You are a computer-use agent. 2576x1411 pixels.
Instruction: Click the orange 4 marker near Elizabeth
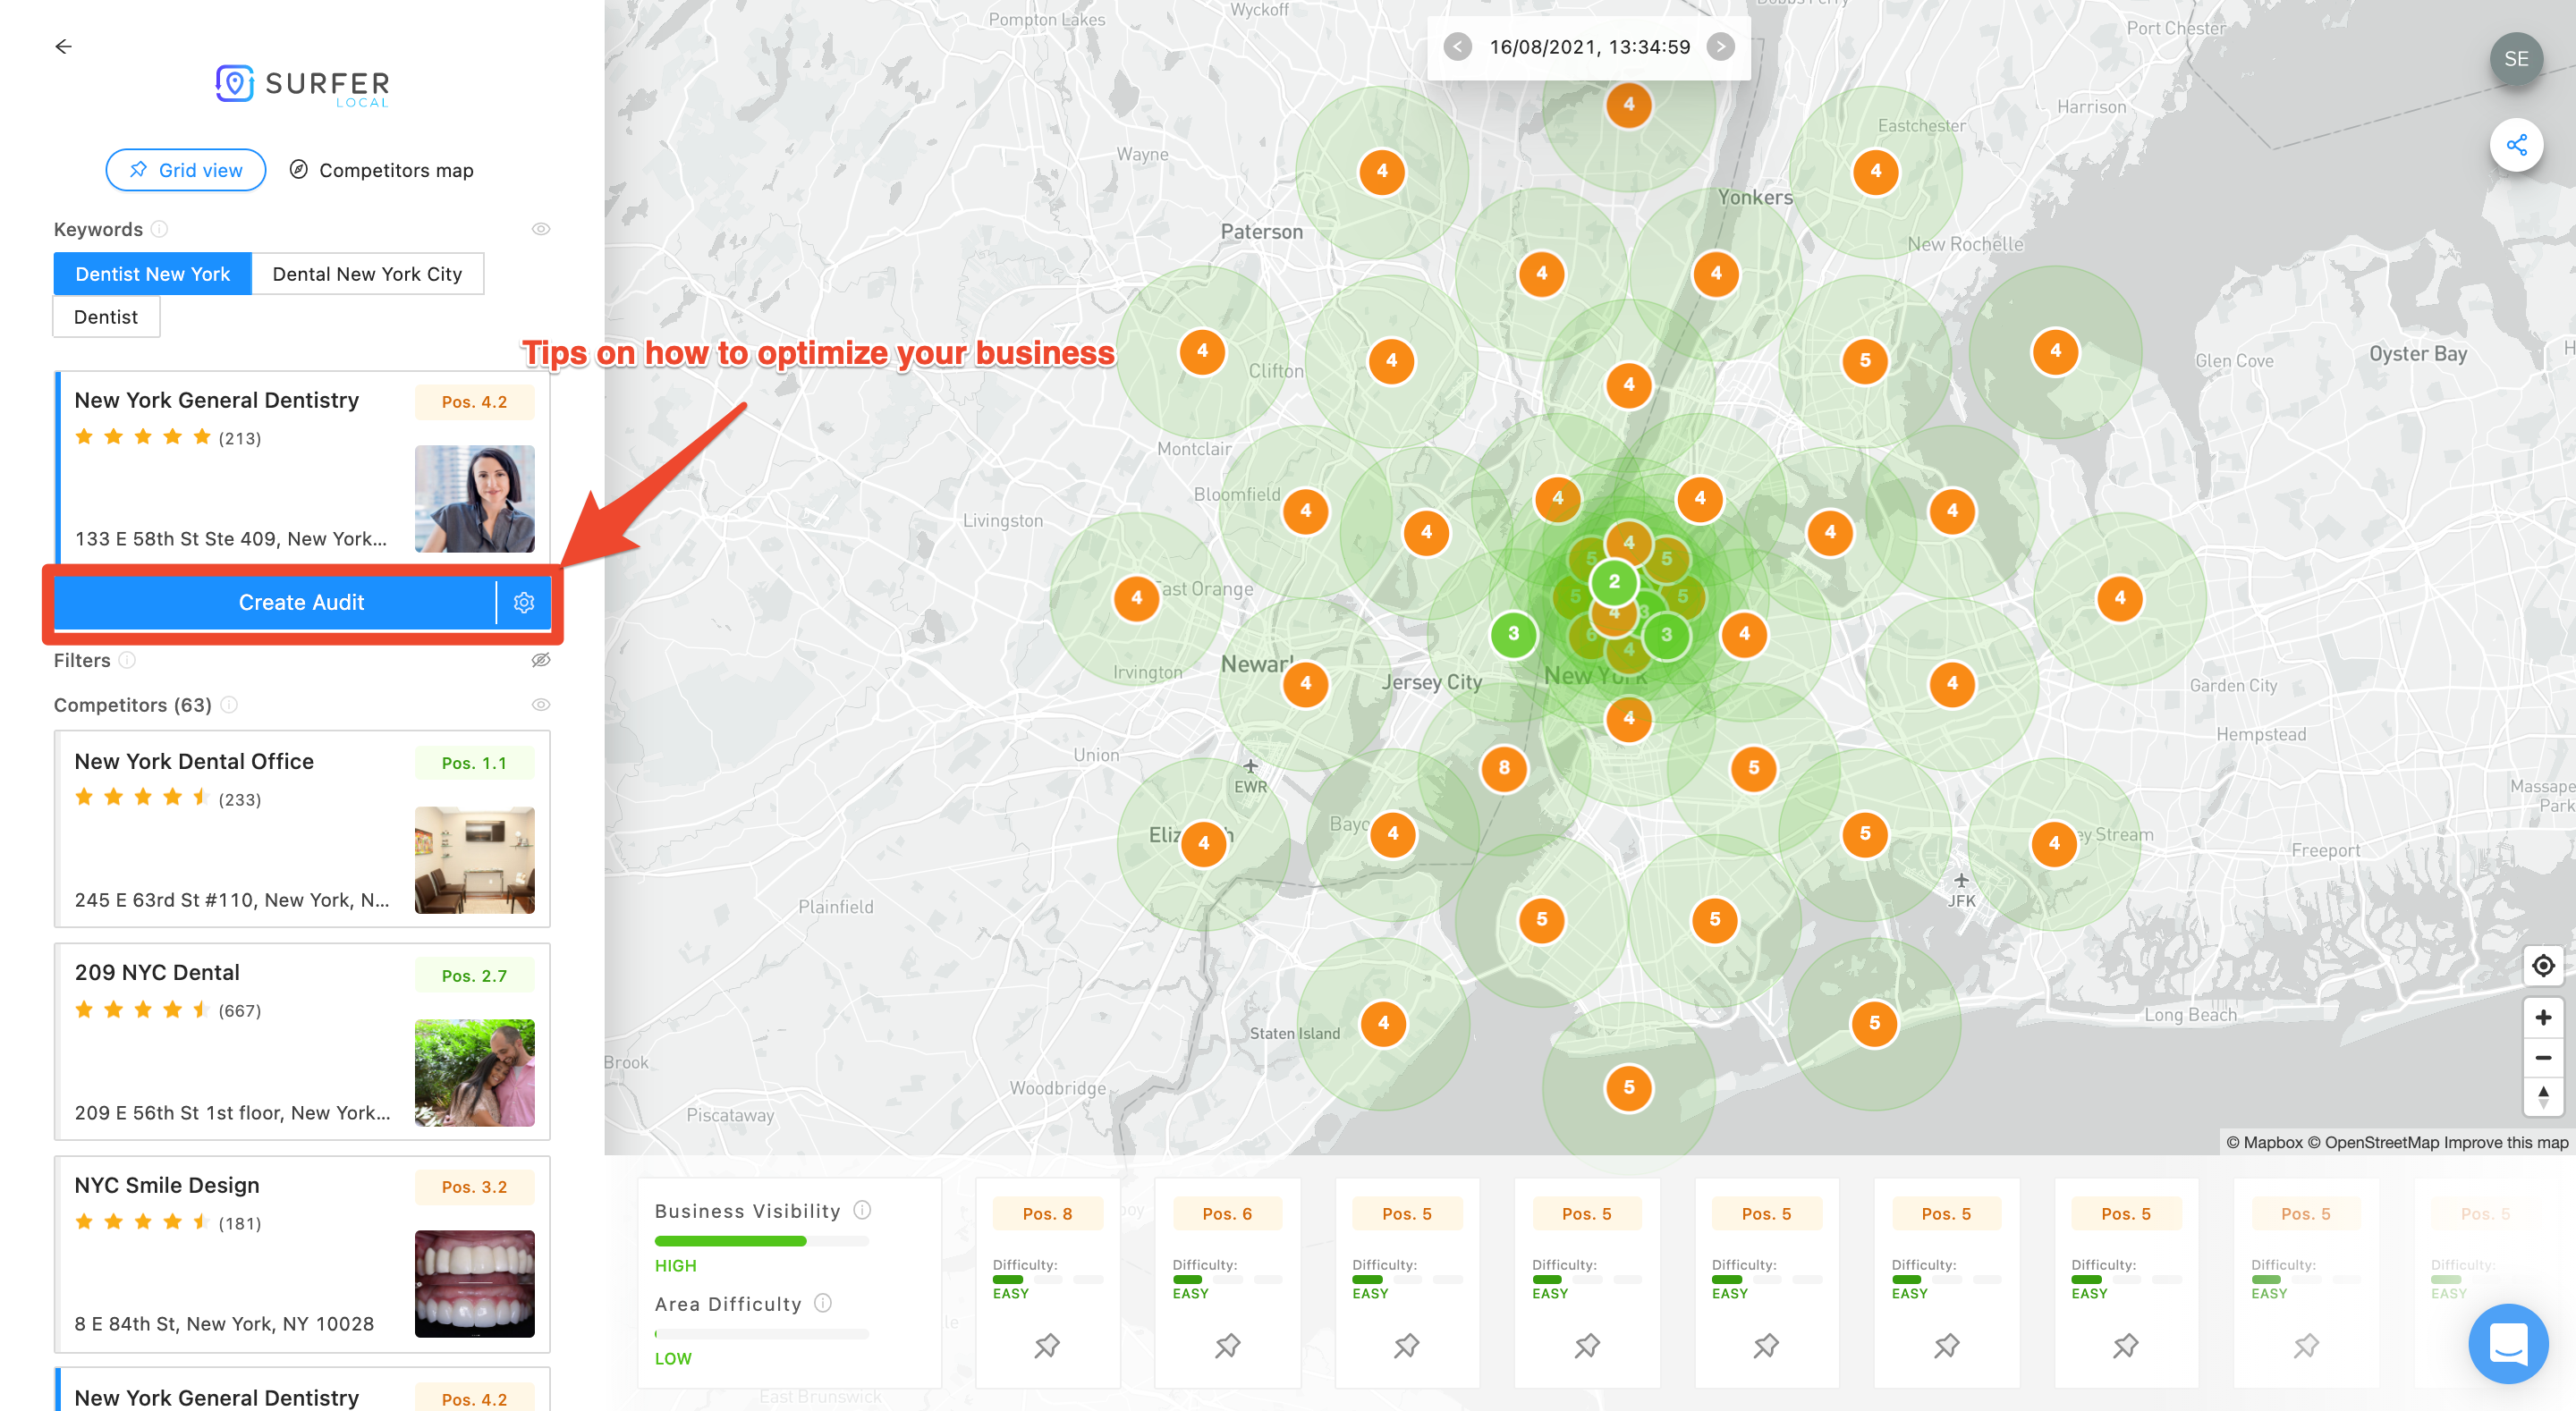(1203, 843)
